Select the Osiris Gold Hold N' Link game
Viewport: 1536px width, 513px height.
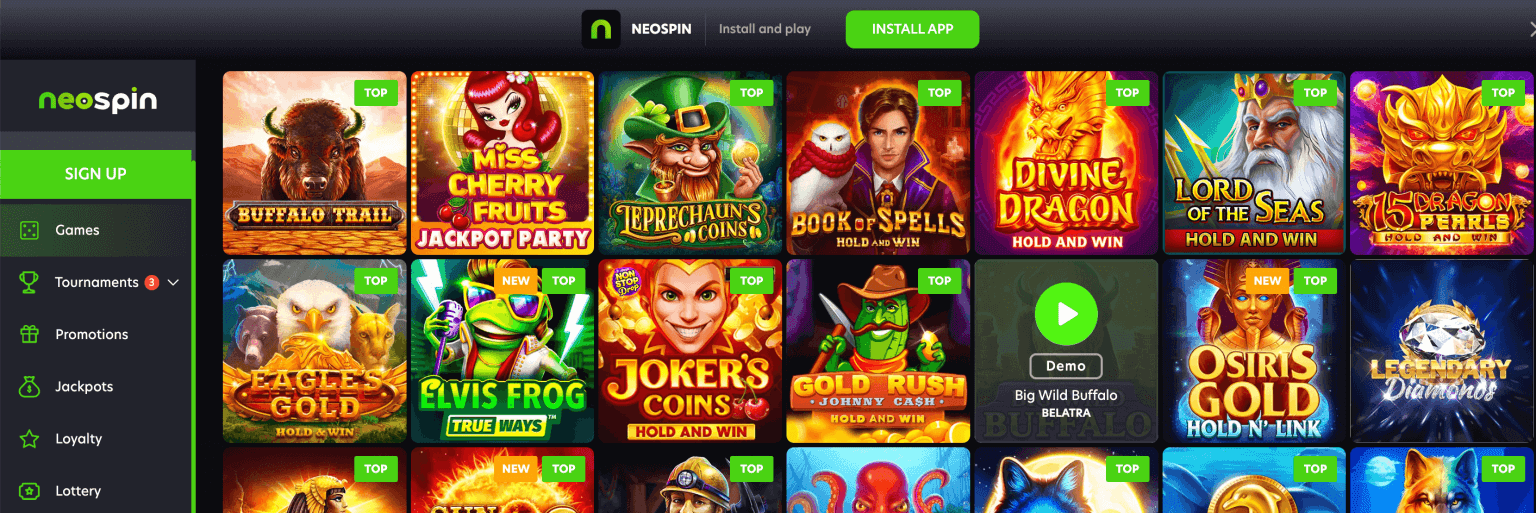(x=1254, y=351)
